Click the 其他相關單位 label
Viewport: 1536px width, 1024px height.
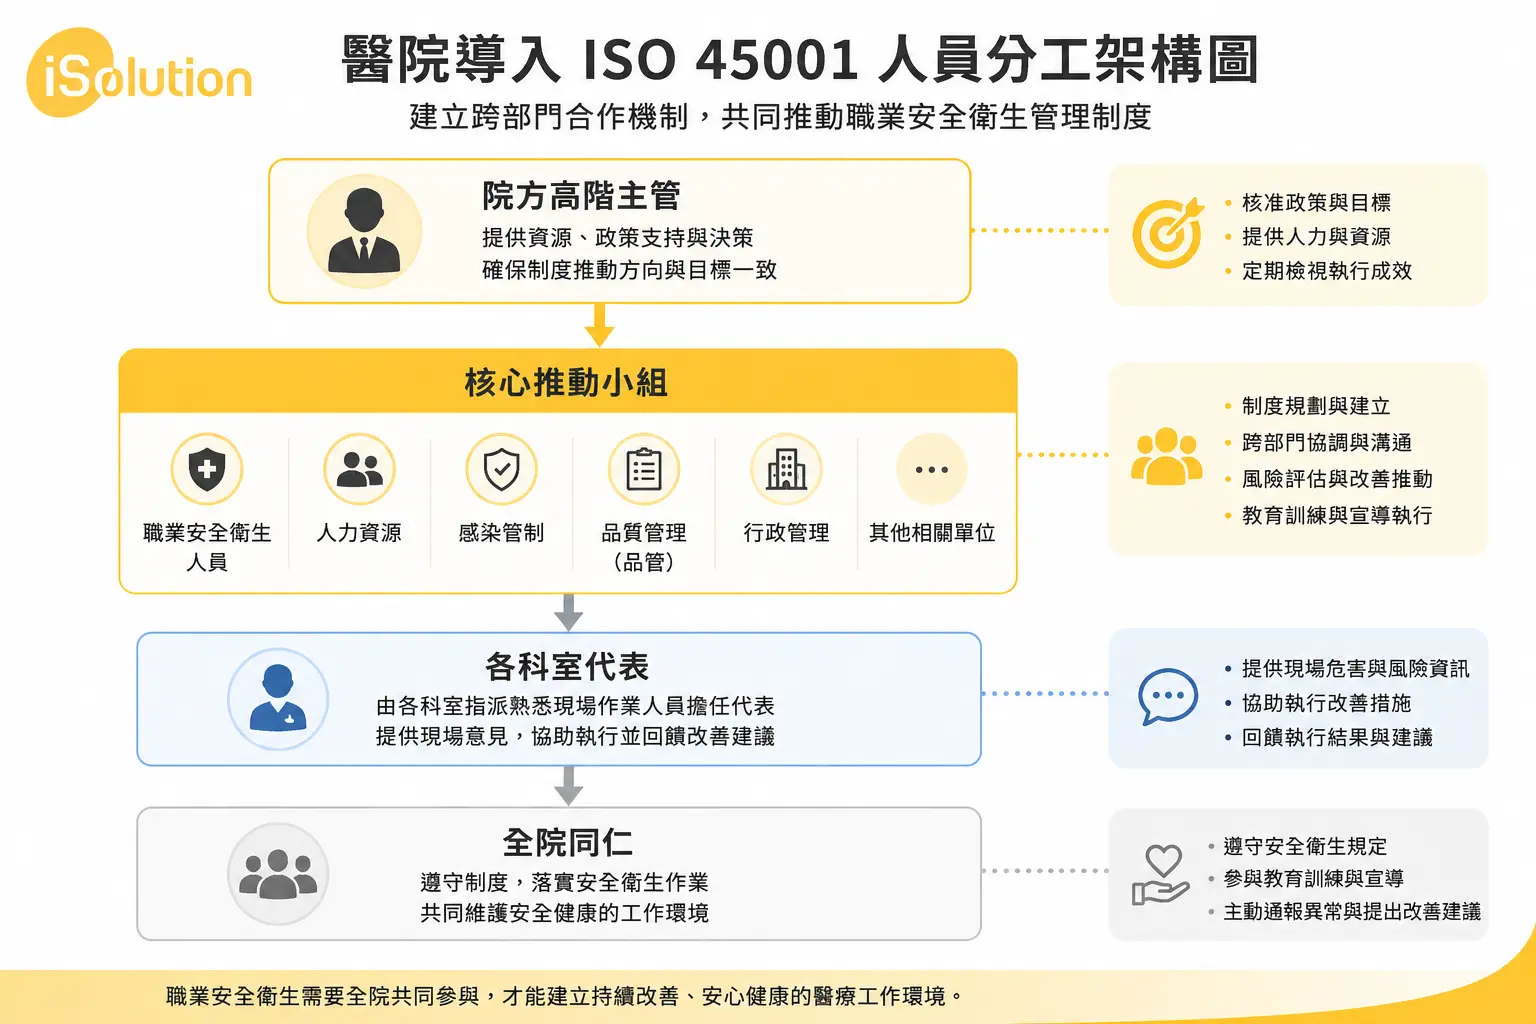pyautogui.click(x=932, y=533)
